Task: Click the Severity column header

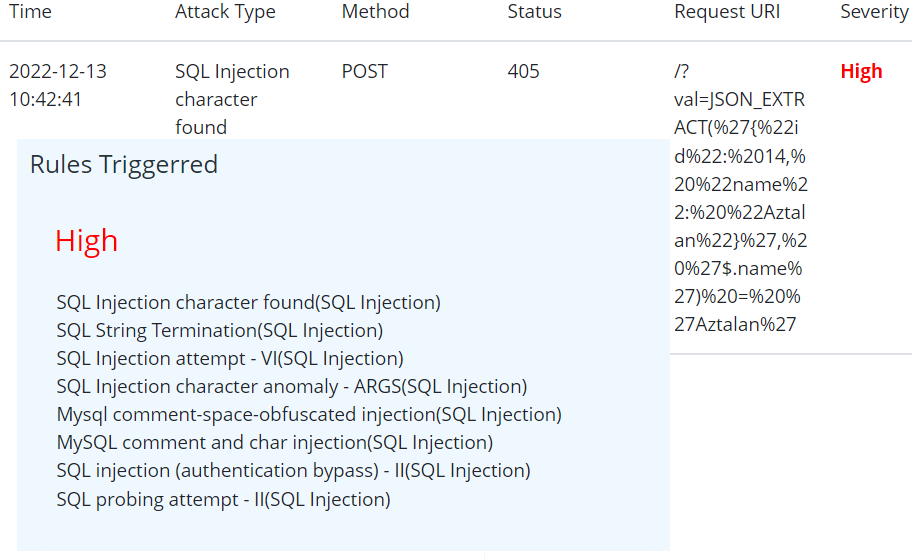Action: coord(874,12)
